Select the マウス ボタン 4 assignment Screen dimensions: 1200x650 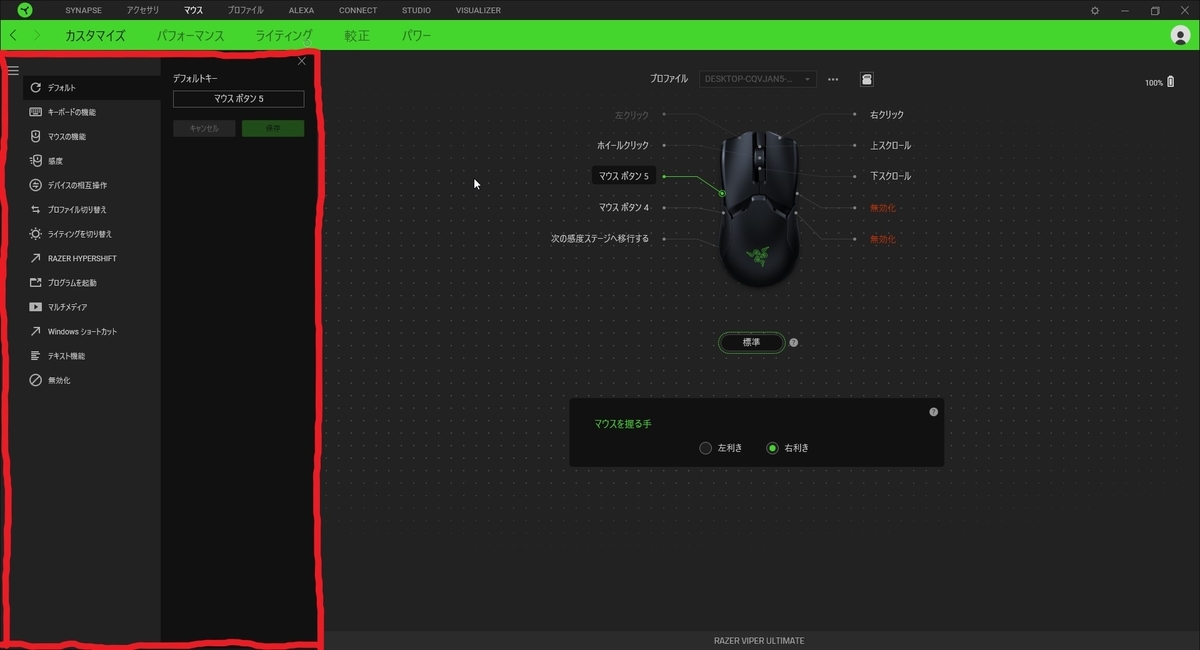tap(624, 207)
